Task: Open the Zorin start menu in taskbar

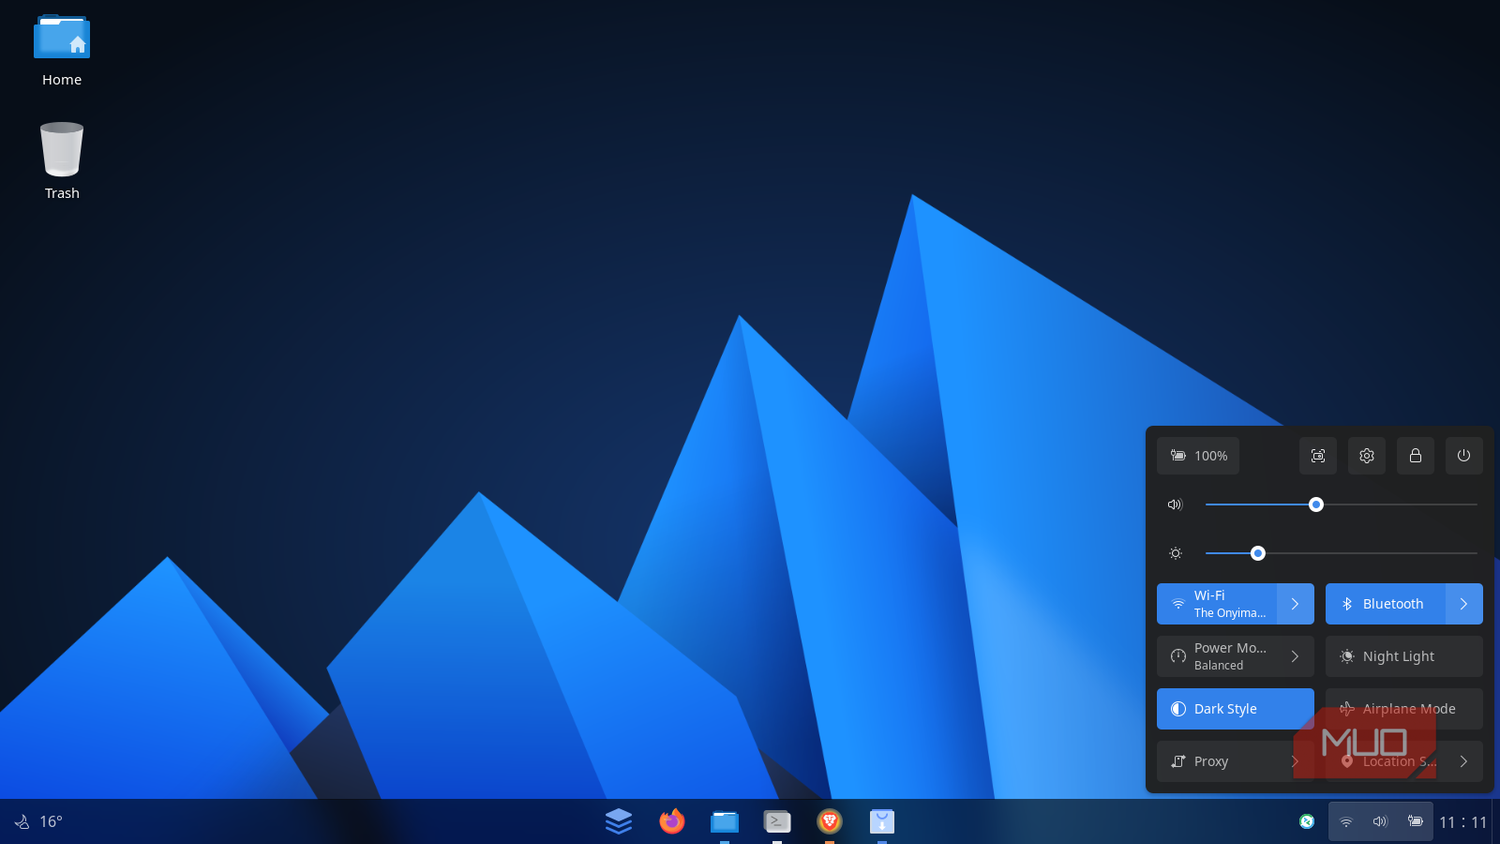Action: click(x=619, y=821)
